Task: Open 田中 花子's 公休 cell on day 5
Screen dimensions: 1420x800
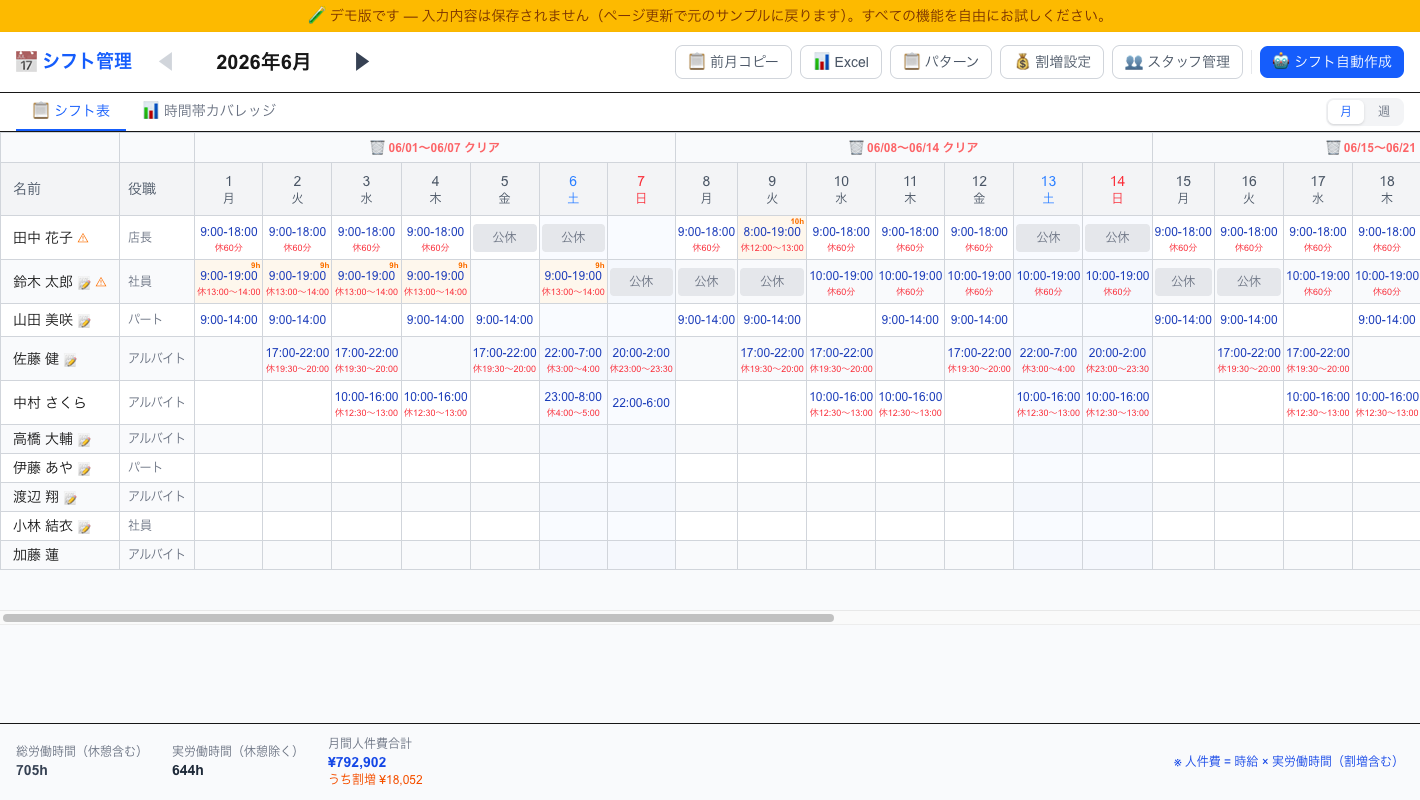Action: [x=505, y=238]
